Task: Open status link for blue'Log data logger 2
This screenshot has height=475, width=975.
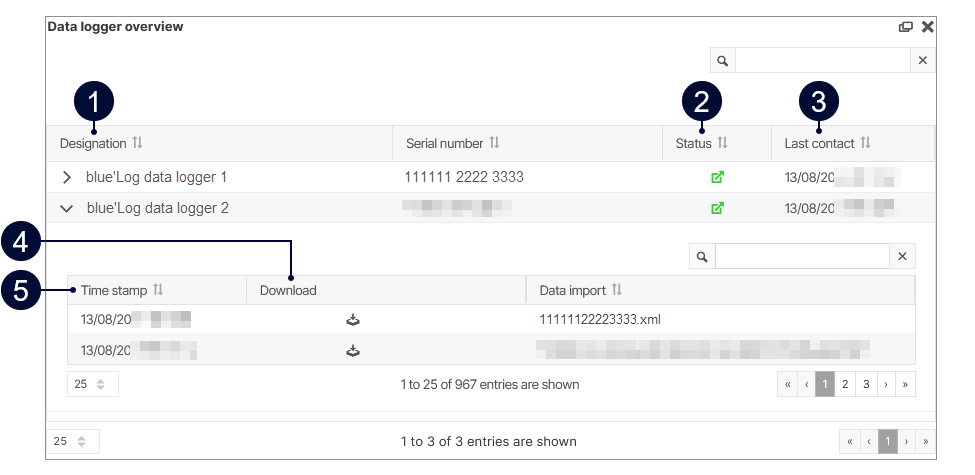Action: click(x=716, y=209)
